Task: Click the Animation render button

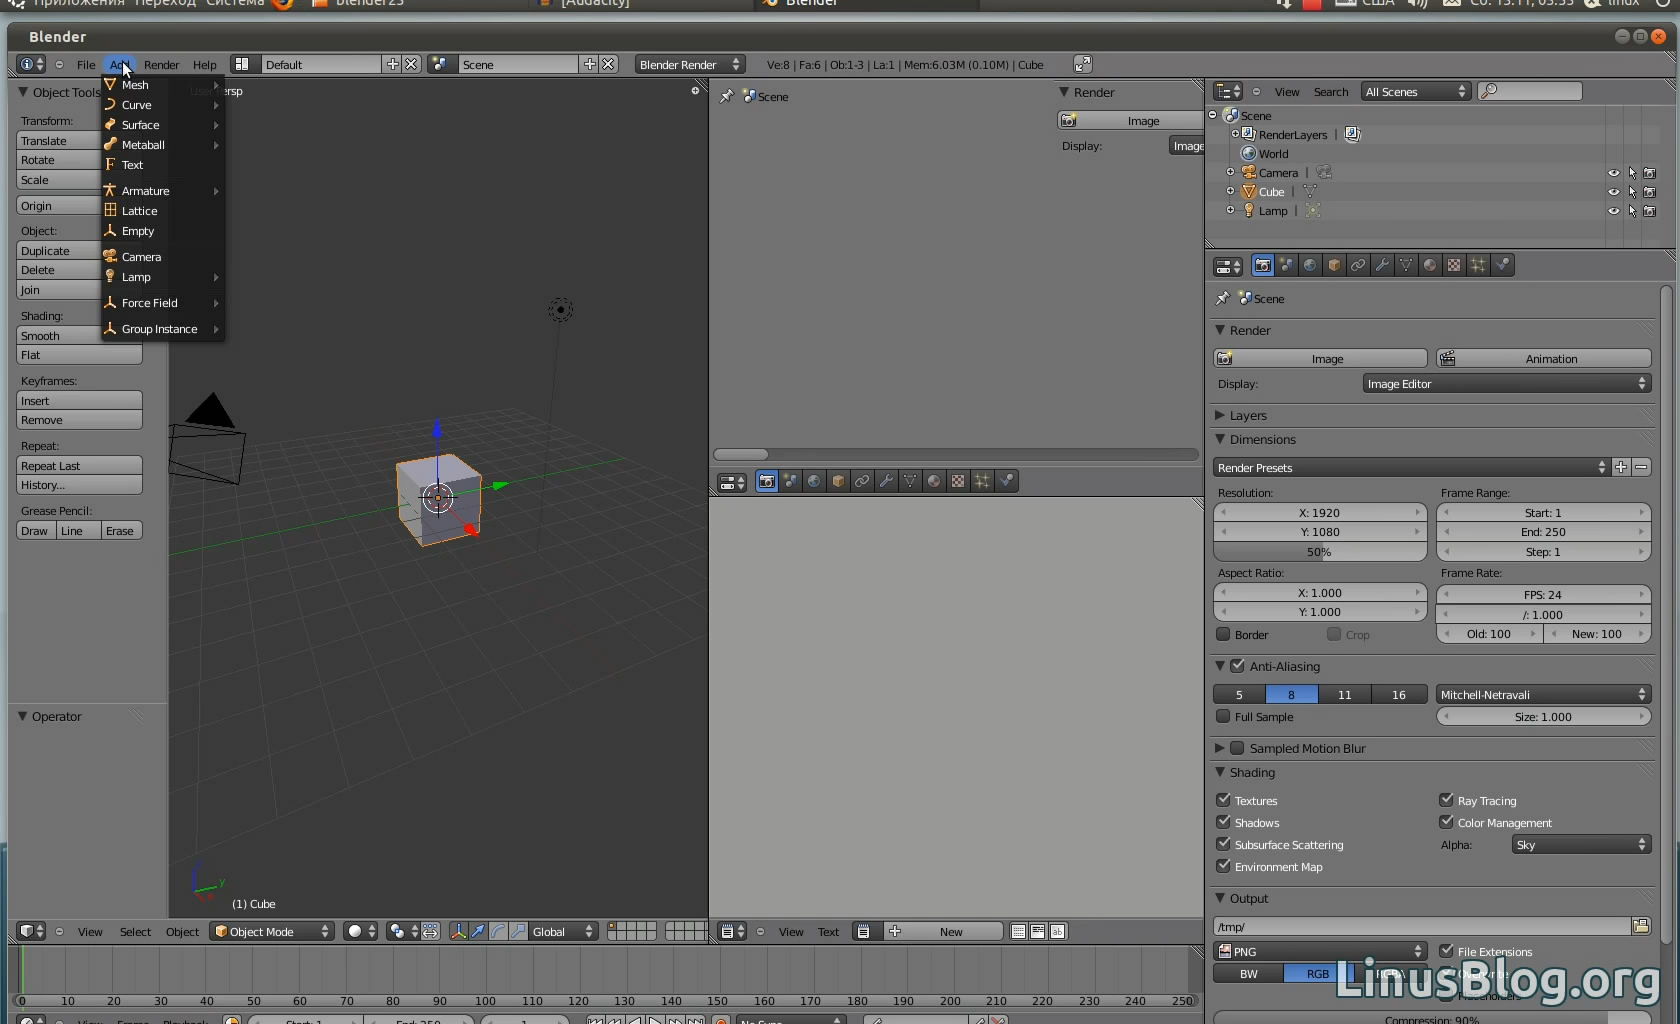Action: point(1543,358)
